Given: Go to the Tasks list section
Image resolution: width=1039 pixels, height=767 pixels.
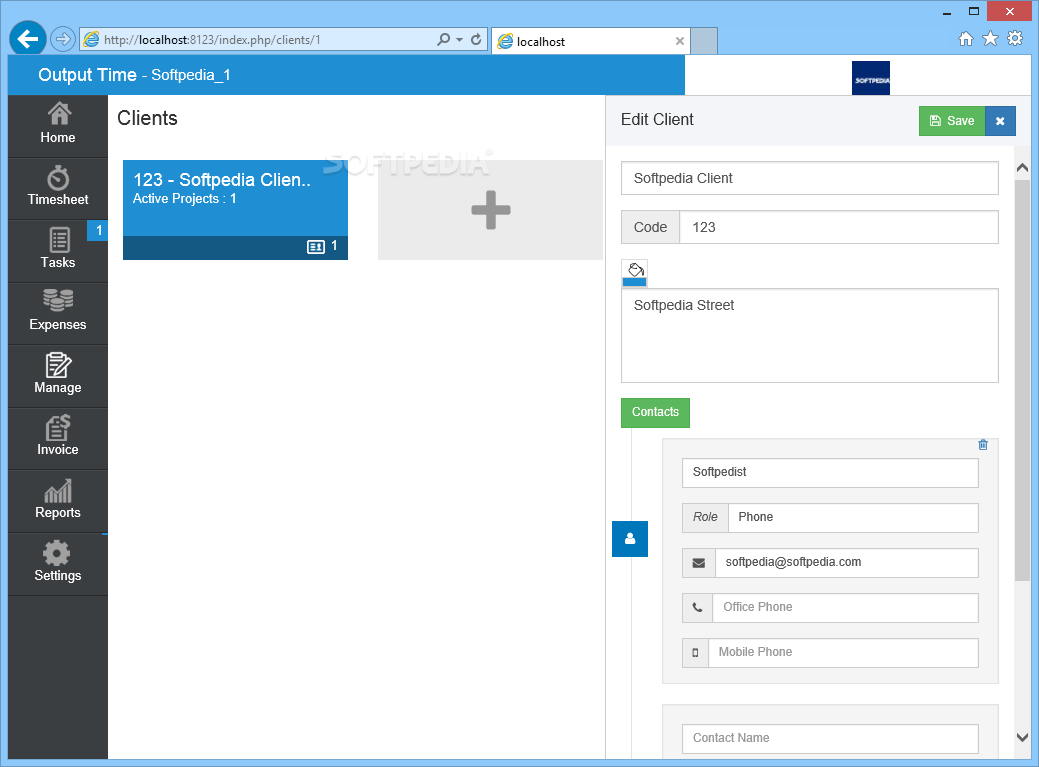Looking at the screenshot, I should [58, 250].
